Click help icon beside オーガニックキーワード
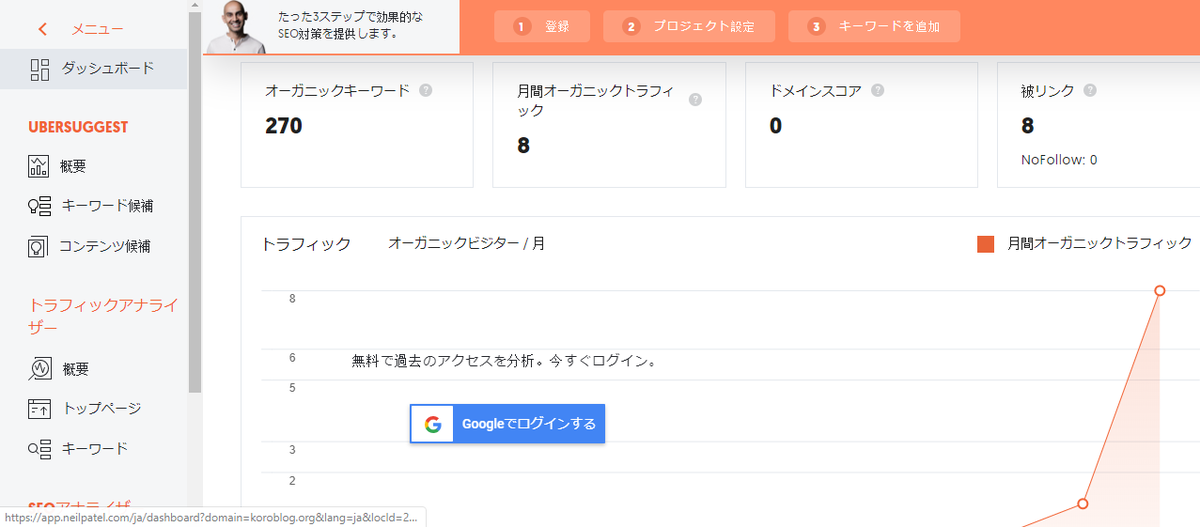The image size is (1200, 527). 426,90
